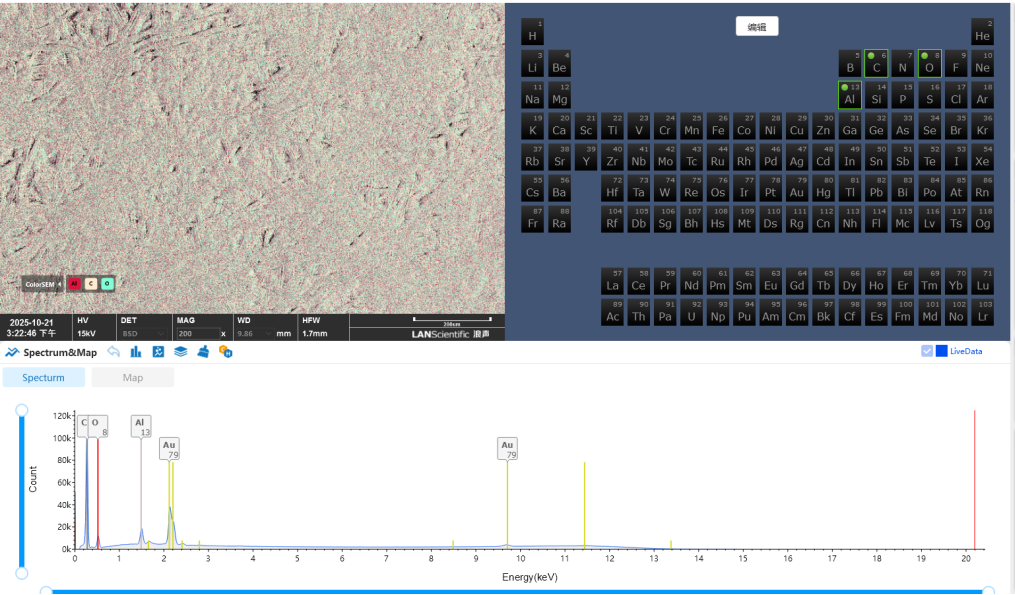1015x595 pixels.
Task: Toggle the LiveData checkbox
Action: [927, 351]
